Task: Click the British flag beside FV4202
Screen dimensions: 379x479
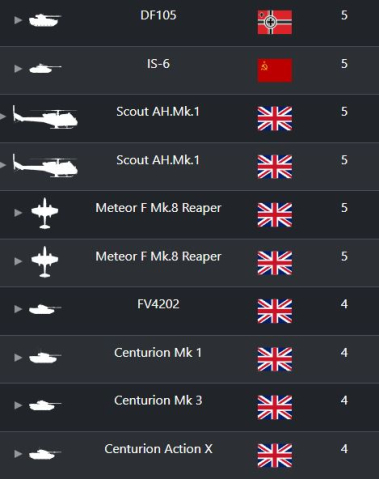Action: 275,311
